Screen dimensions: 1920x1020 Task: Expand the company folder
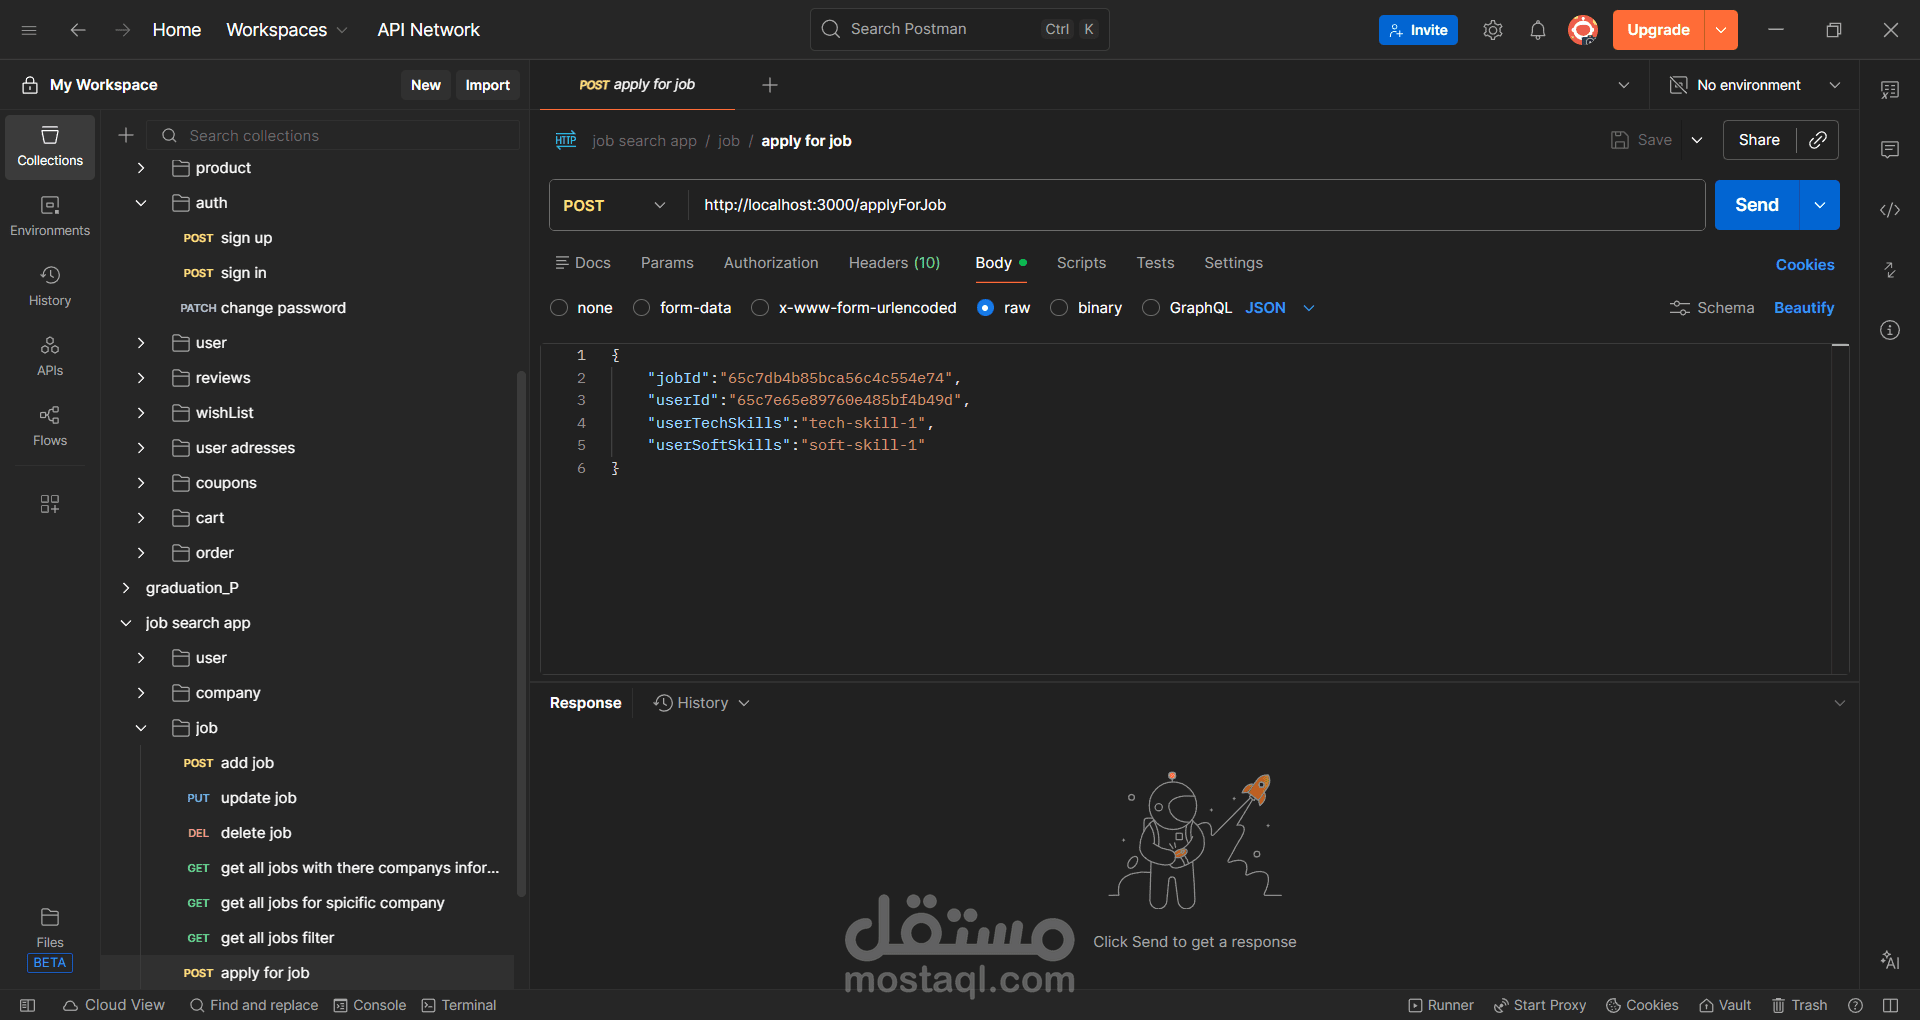(x=141, y=693)
